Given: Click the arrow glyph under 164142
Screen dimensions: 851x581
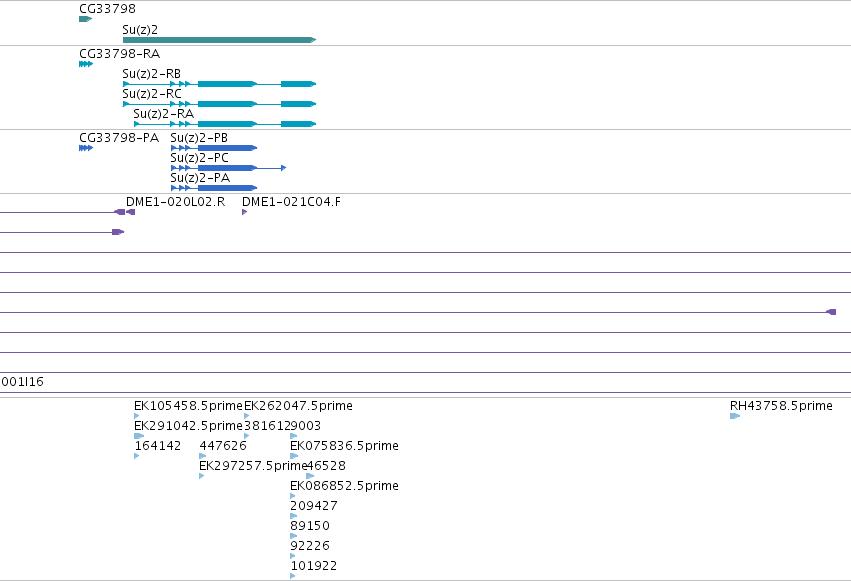Looking at the screenshot, I should pyautogui.click(x=137, y=456).
